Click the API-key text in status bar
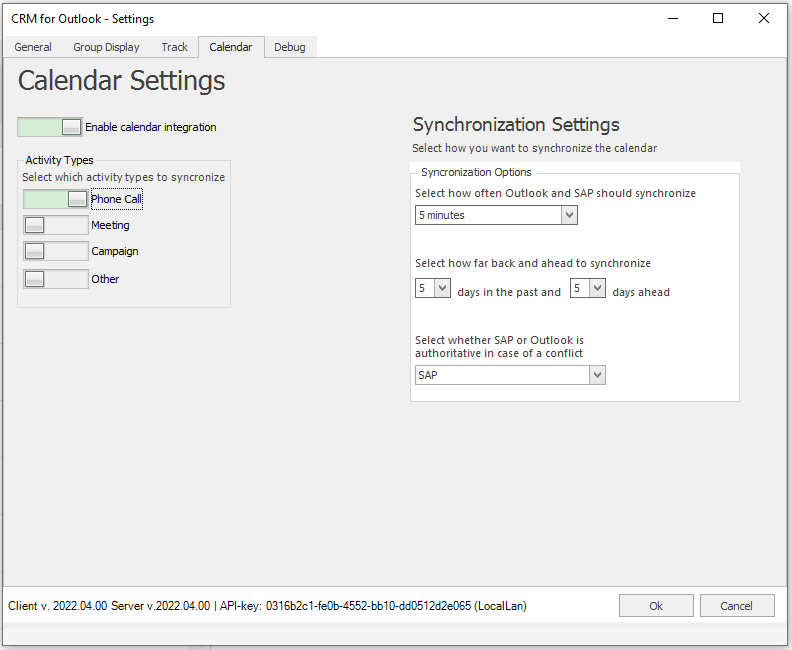The width and height of the screenshot is (792, 650). 373,606
